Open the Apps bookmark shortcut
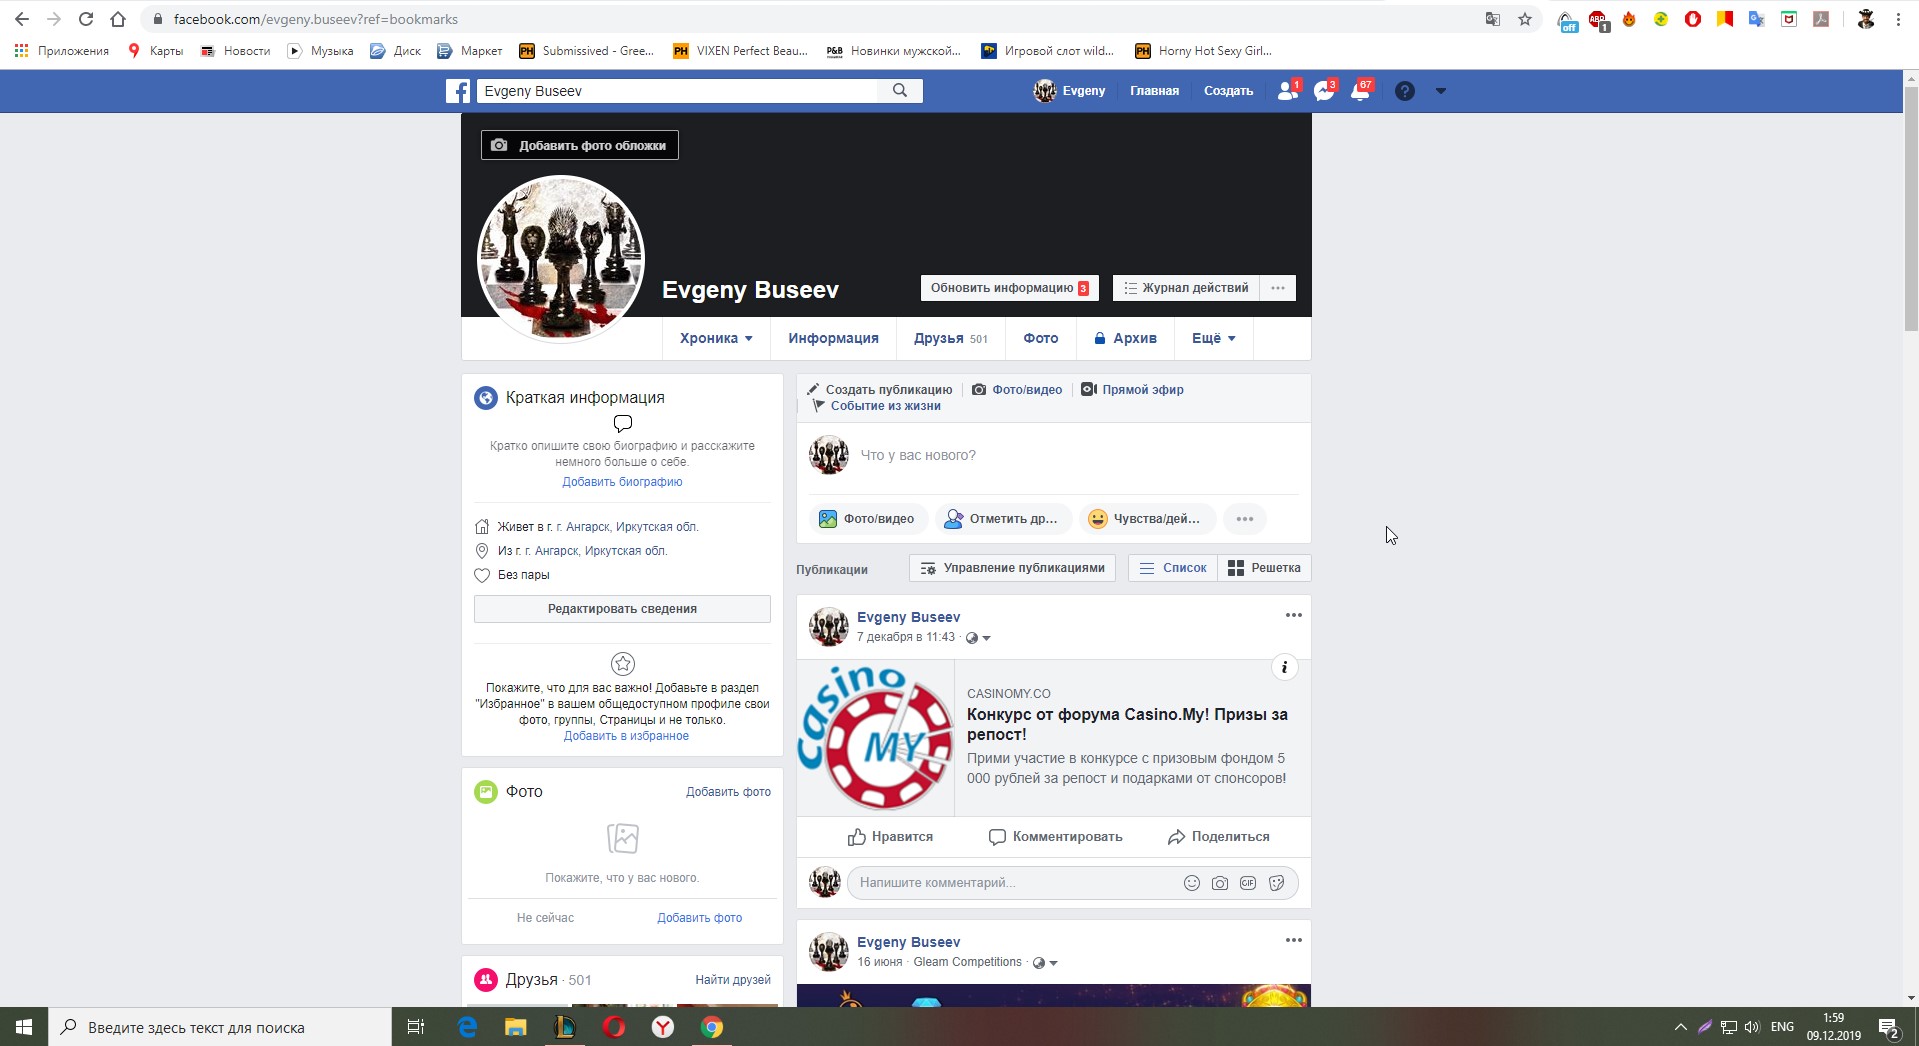Viewport: 1919px width, 1046px height. (x=62, y=51)
